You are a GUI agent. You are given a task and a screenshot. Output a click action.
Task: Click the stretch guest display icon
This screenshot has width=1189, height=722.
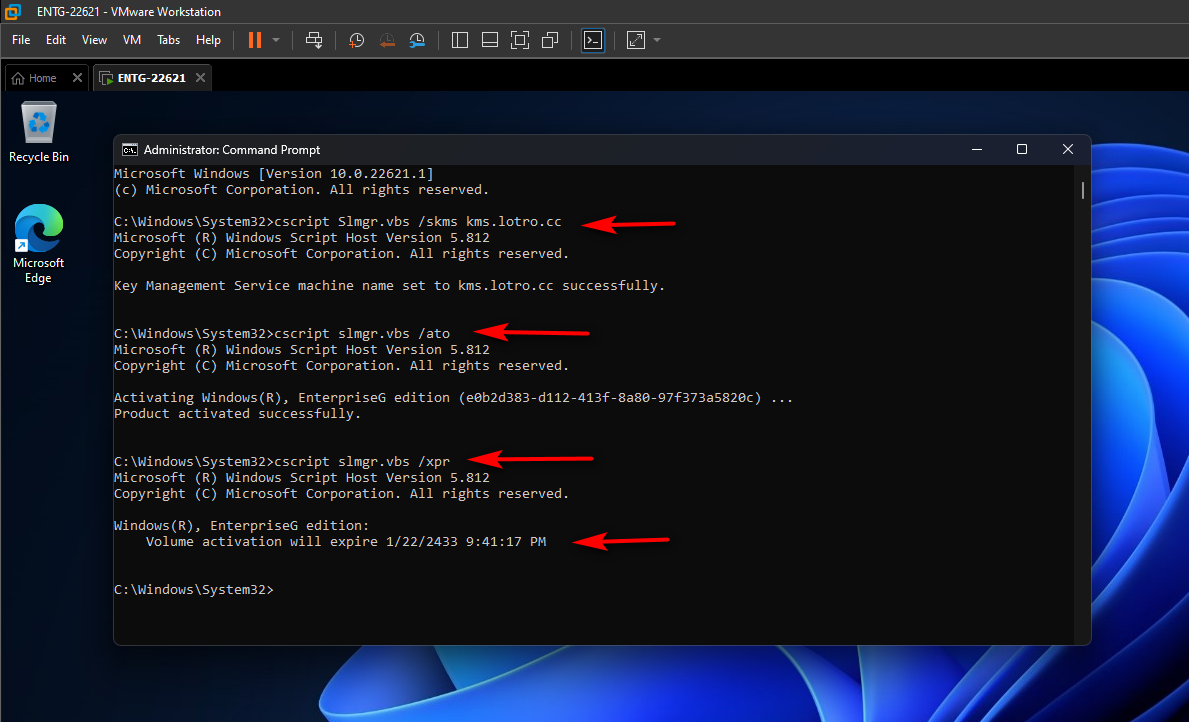635,40
